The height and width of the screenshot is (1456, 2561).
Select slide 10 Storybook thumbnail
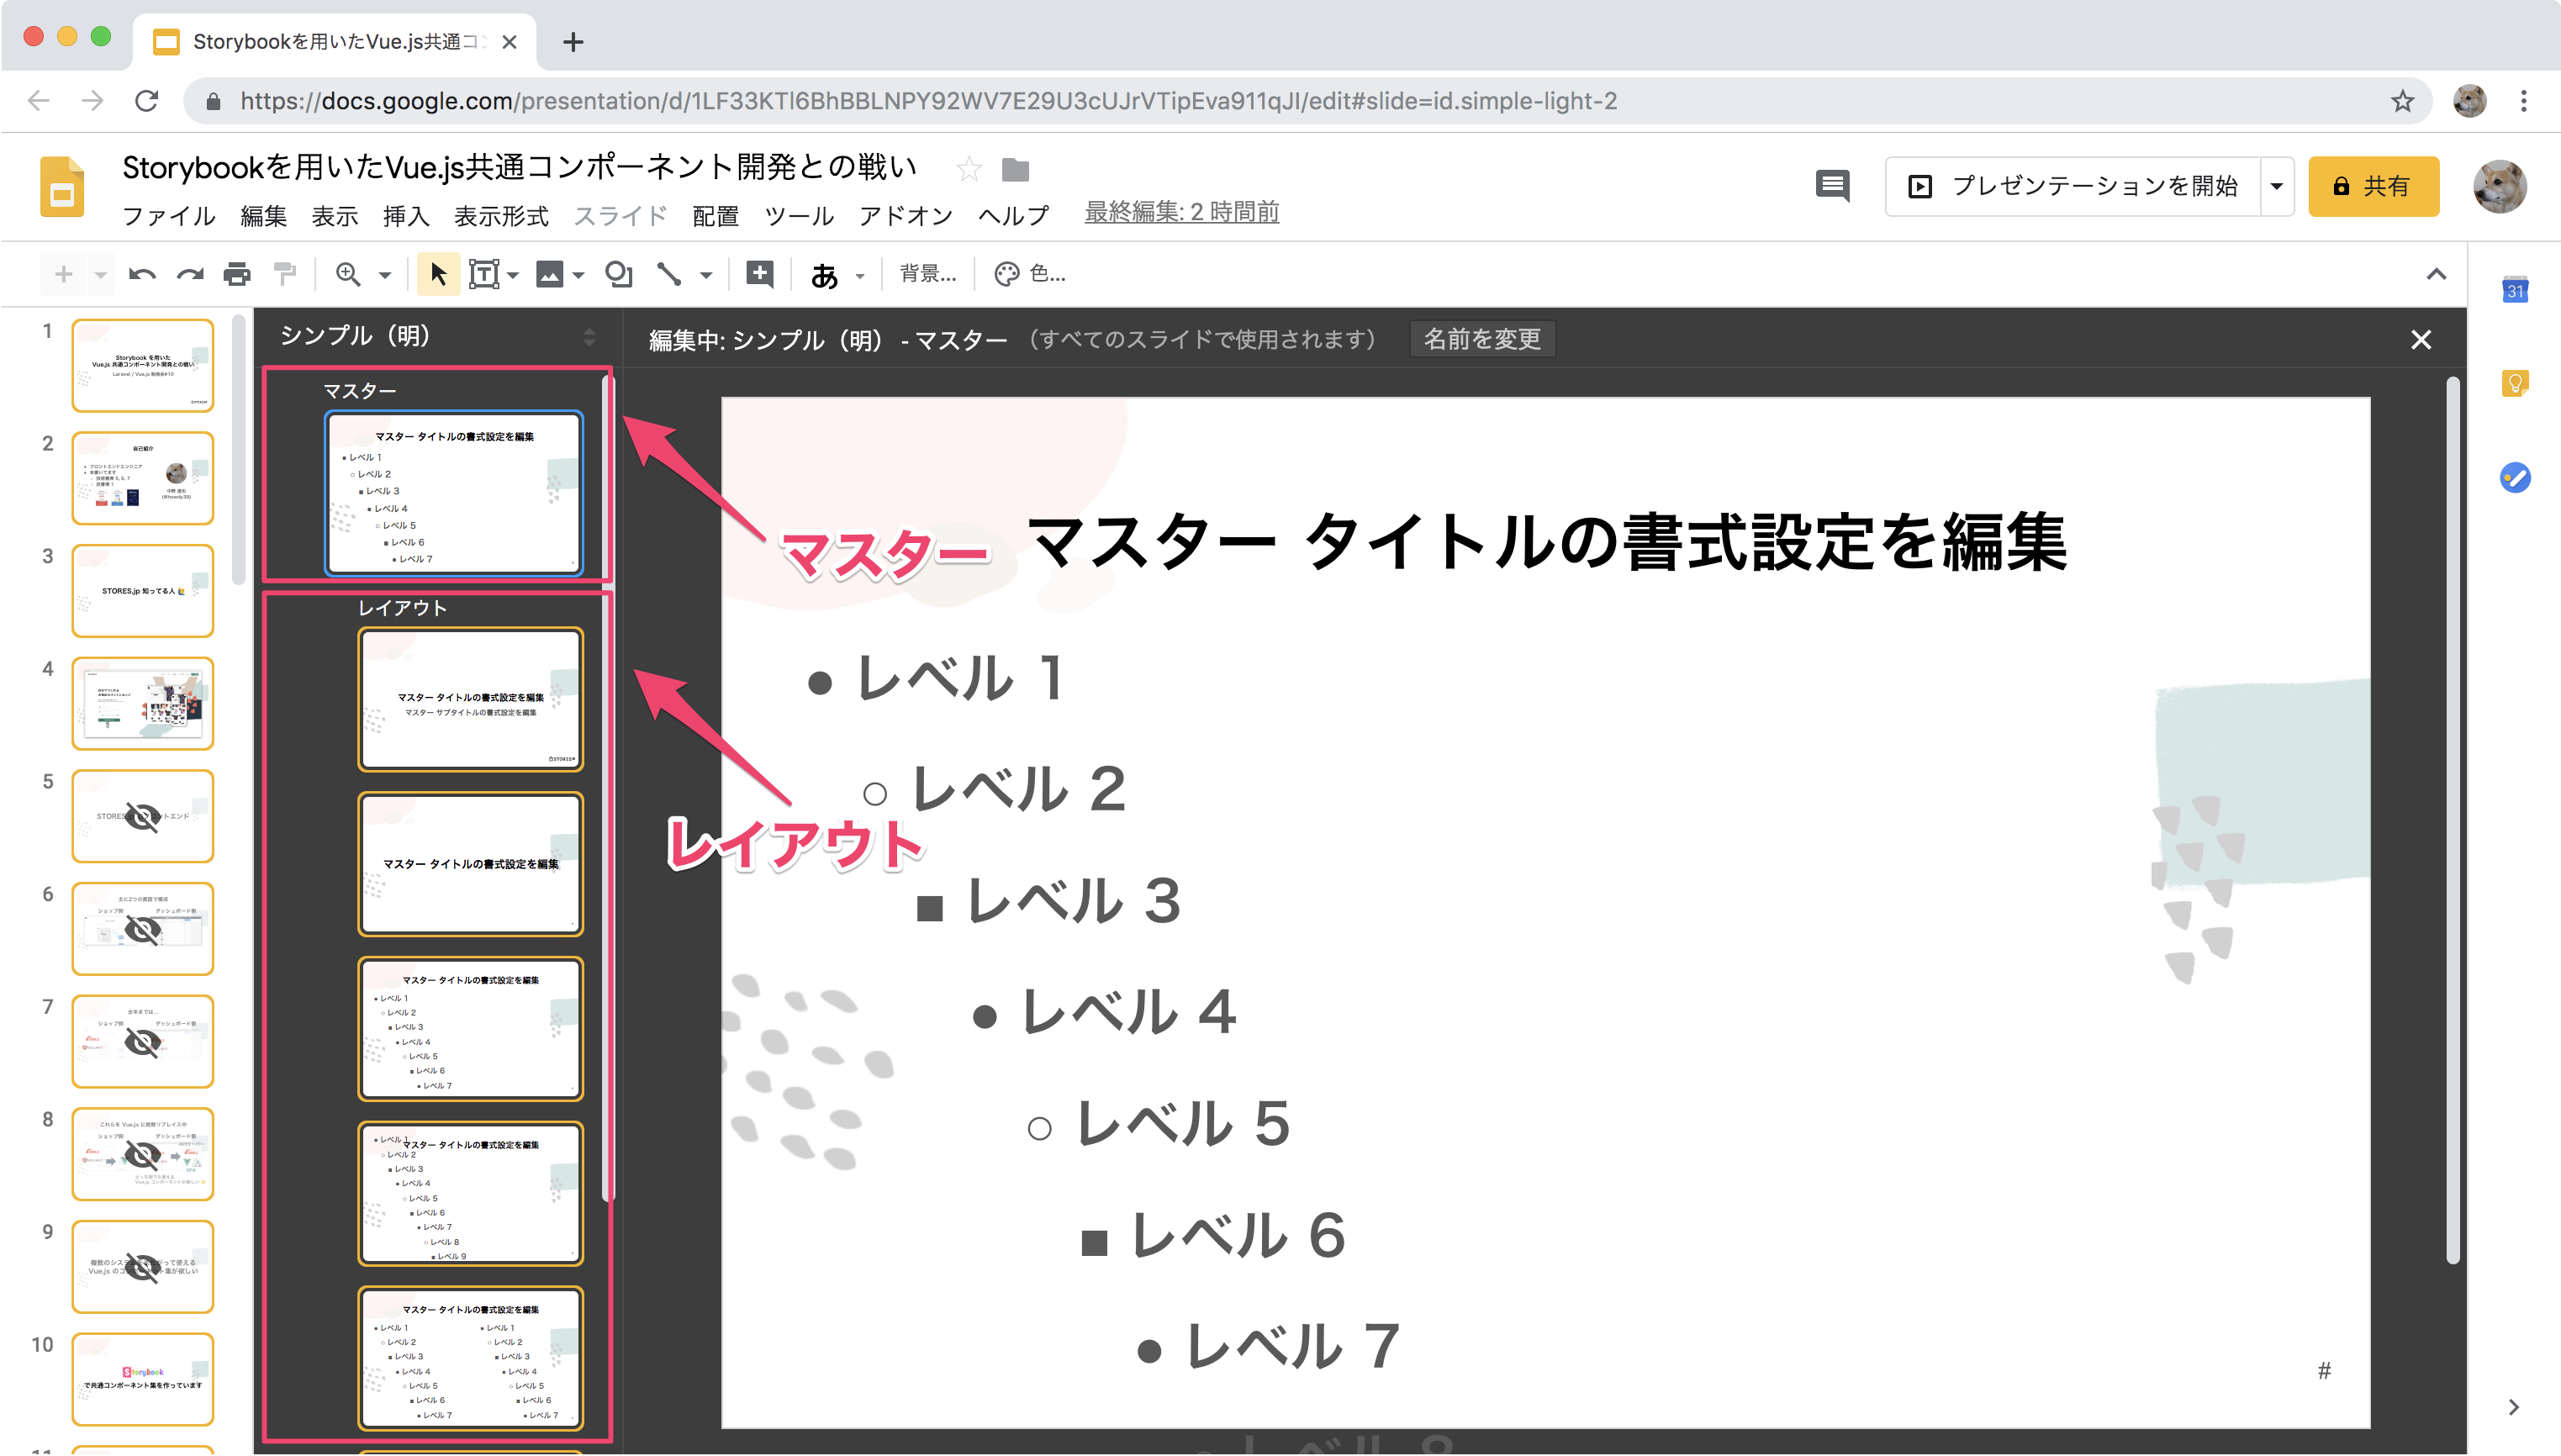click(x=142, y=1379)
